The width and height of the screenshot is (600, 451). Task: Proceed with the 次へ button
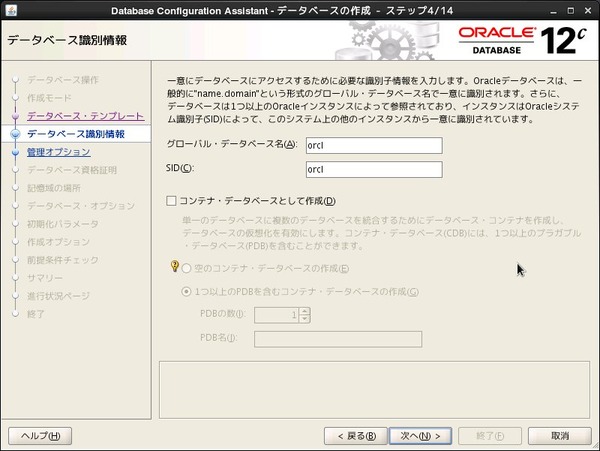point(420,436)
